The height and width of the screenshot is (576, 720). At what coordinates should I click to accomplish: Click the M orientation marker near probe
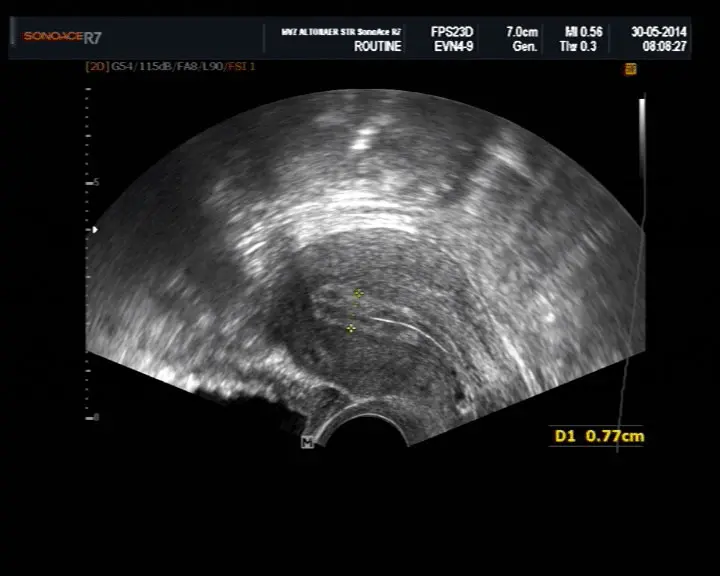[x=307, y=442]
